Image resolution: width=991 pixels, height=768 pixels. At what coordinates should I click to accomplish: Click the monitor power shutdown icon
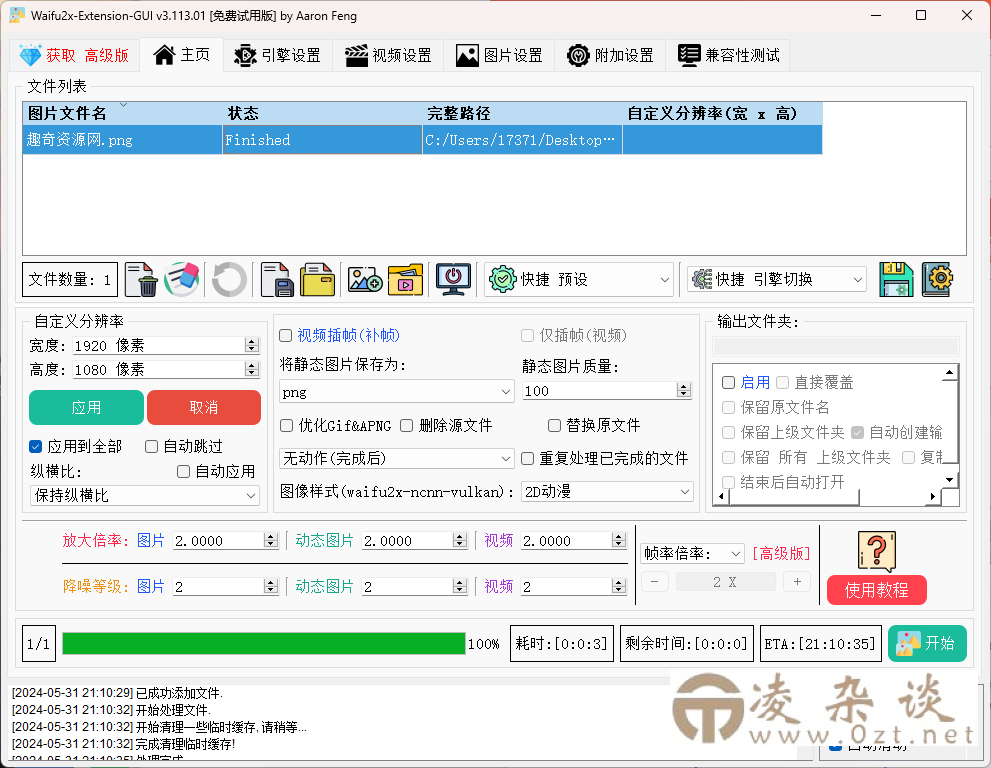coord(453,279)
